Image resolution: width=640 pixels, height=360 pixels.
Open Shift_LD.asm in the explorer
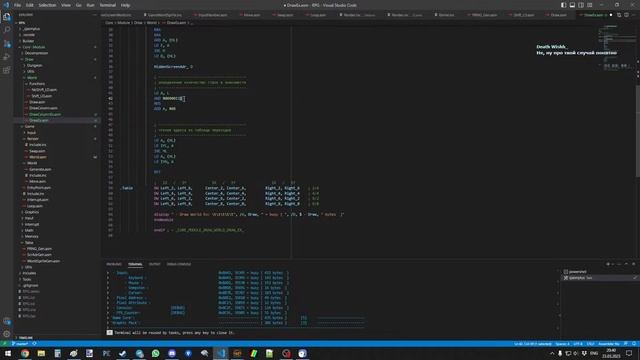pyautogui.click(x=42, y=96)
